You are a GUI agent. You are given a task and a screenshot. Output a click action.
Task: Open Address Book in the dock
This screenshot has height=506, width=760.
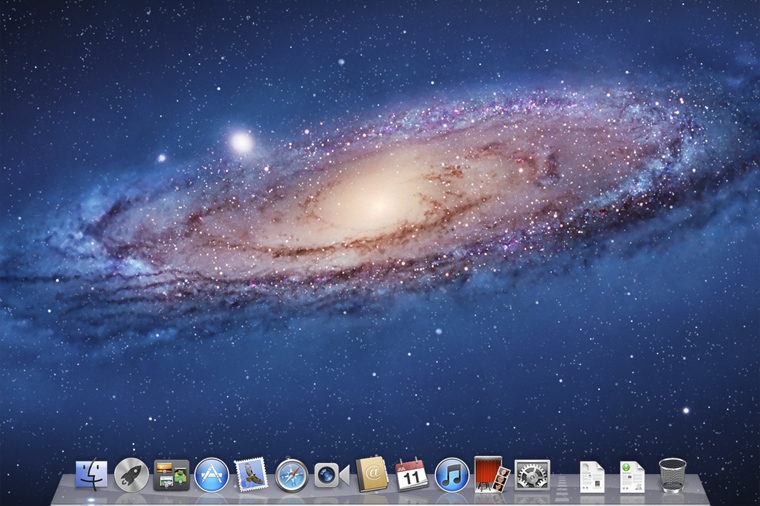372,474
